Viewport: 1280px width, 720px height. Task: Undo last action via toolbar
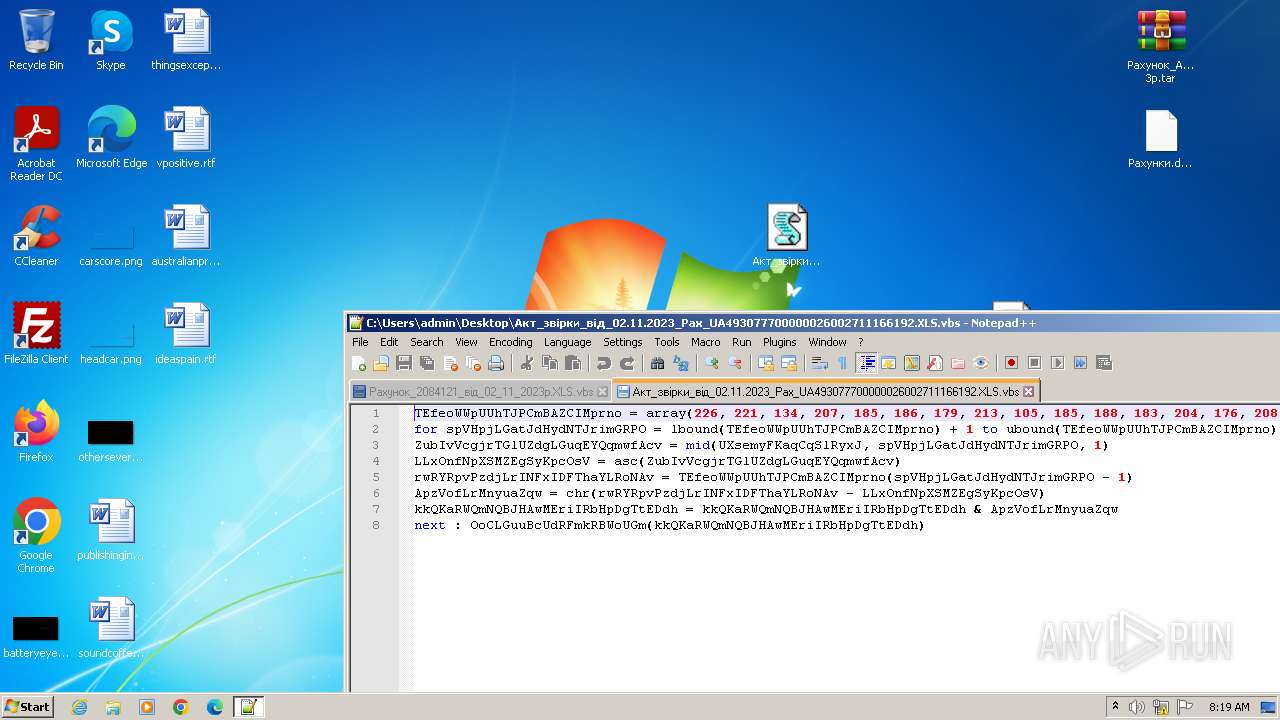click(x=603, y=363)
